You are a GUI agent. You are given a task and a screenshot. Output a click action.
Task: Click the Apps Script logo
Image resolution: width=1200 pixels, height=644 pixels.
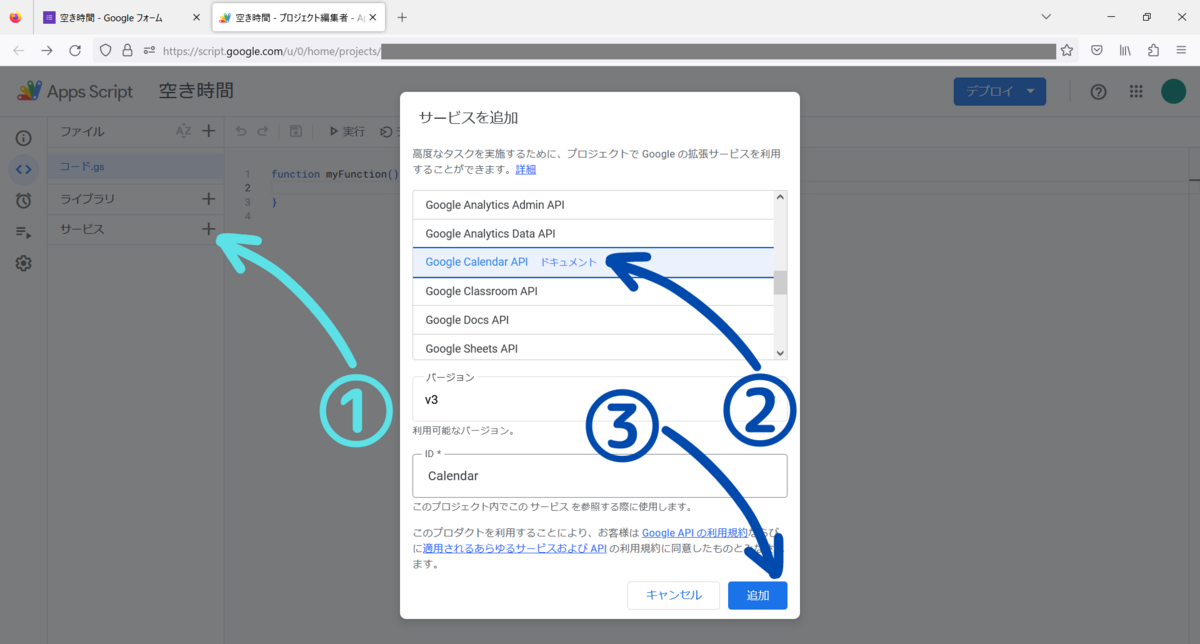pyautogui.click(x=74, y=91)
